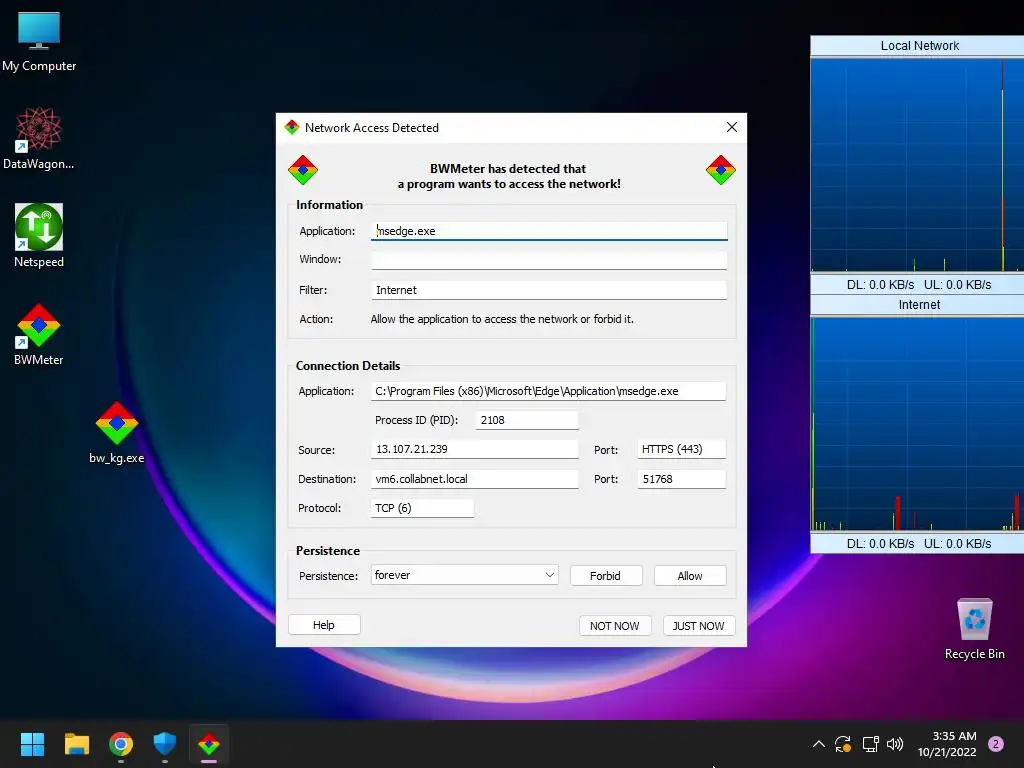Click the NOT NOW button
Screen dimensions: 1024x768
click(x=615, y=626)
